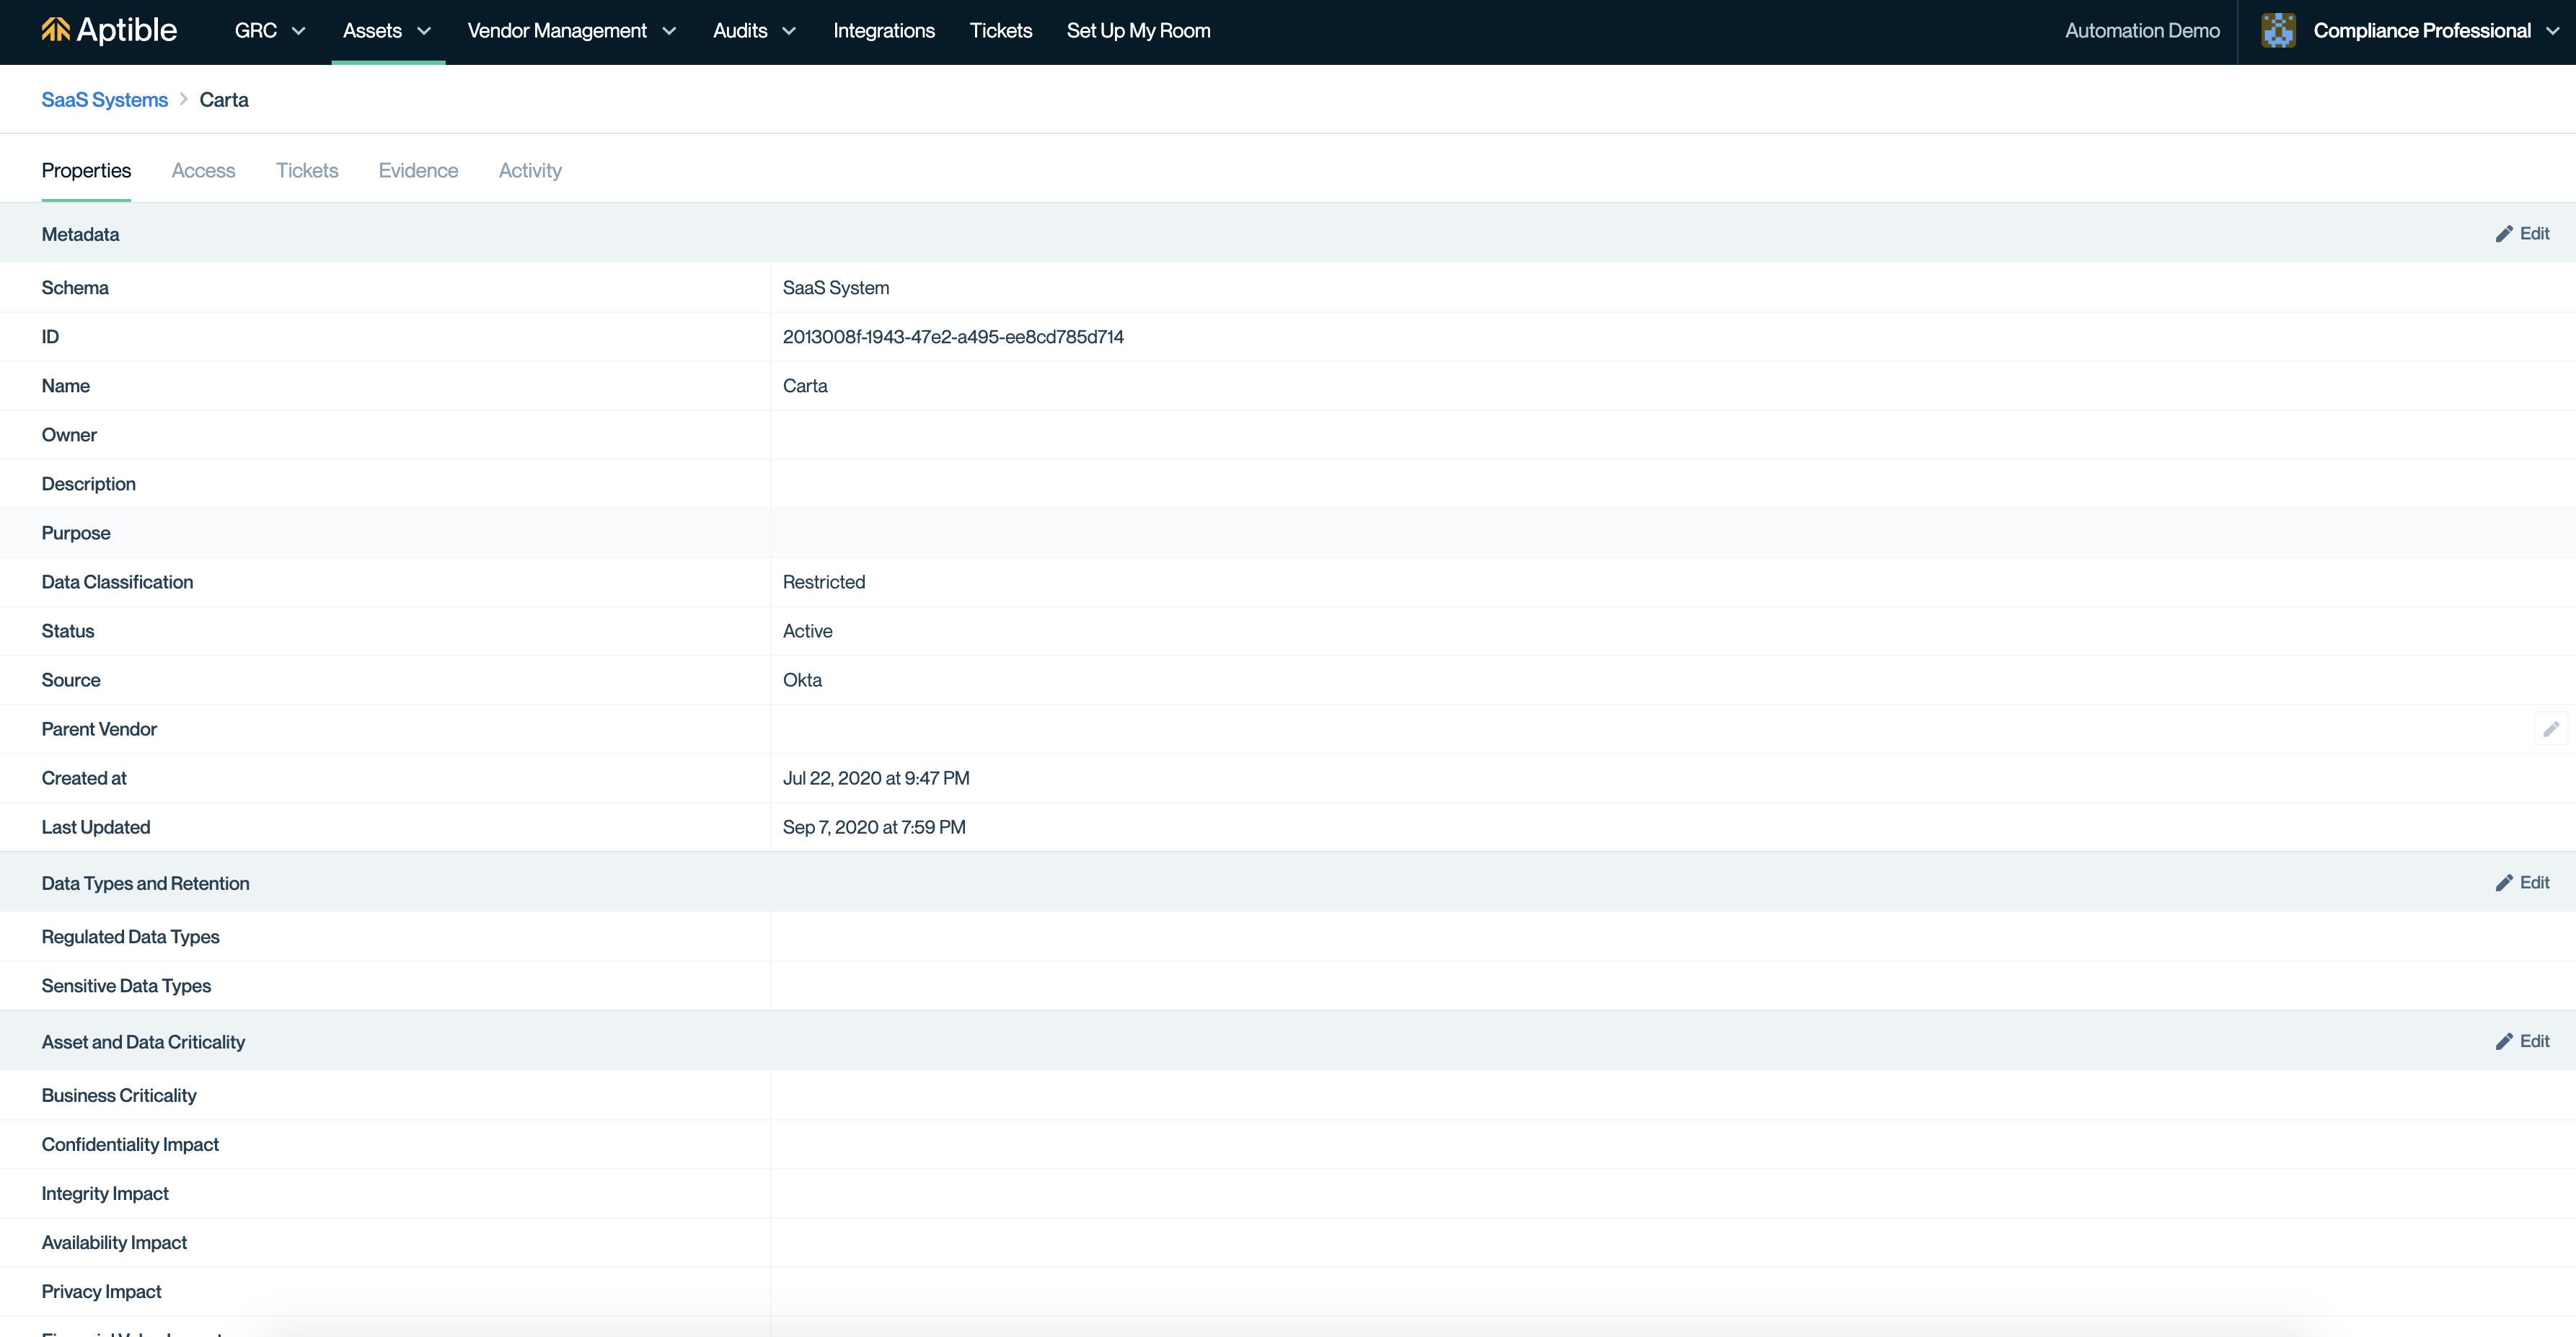The width and height of the screenshot is (2576, 1337).
Task: Open Integrations in top navigation
Action: coord(883,31)
